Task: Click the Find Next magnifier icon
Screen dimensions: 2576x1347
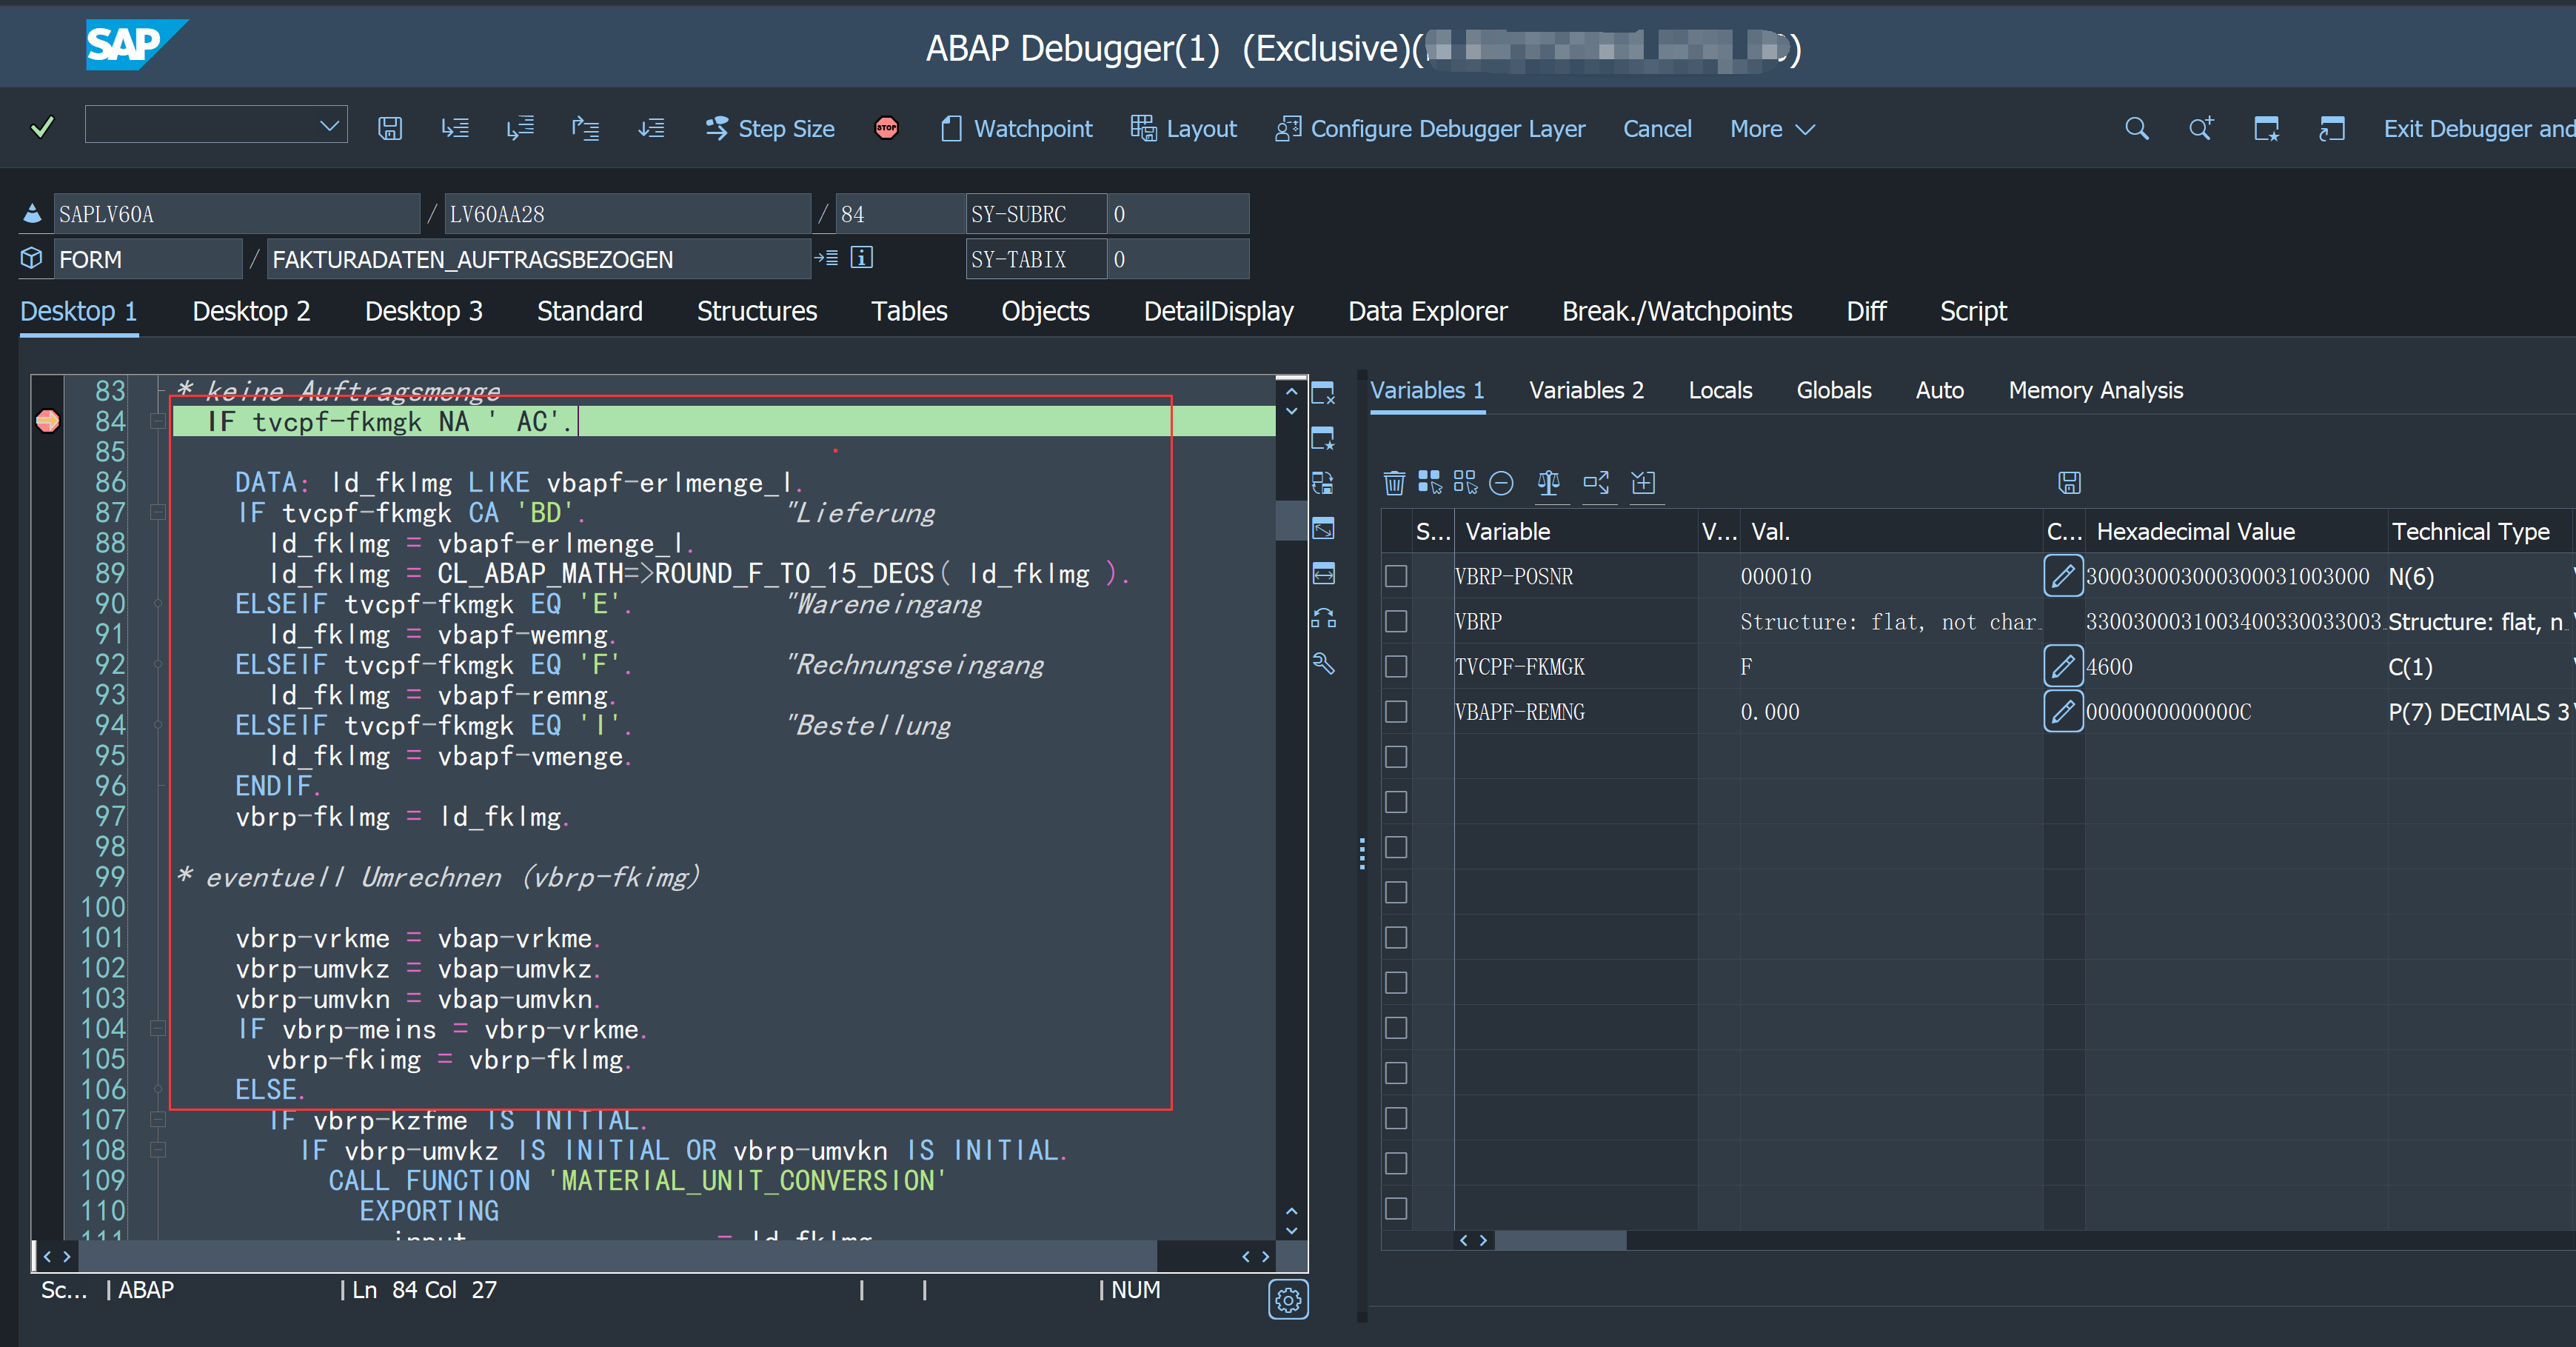Action: pyautogui.click(x=2200, y=128)
